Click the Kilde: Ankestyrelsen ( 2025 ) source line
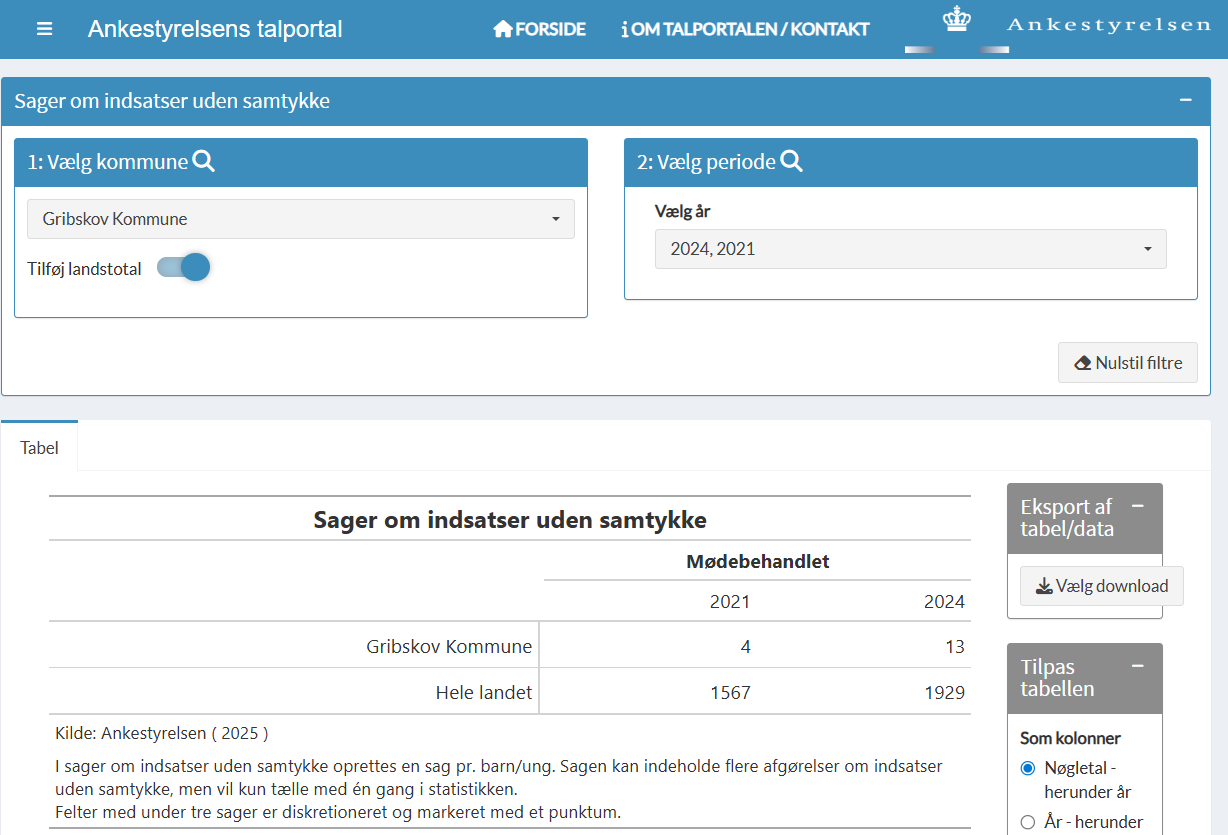 tap(162, 733)
